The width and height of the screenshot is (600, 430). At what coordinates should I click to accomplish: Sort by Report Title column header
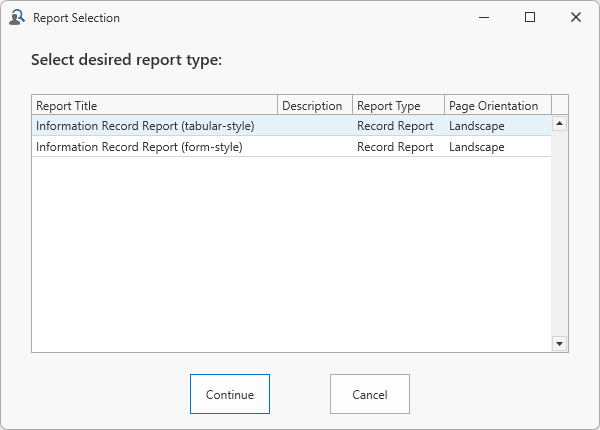154,106
